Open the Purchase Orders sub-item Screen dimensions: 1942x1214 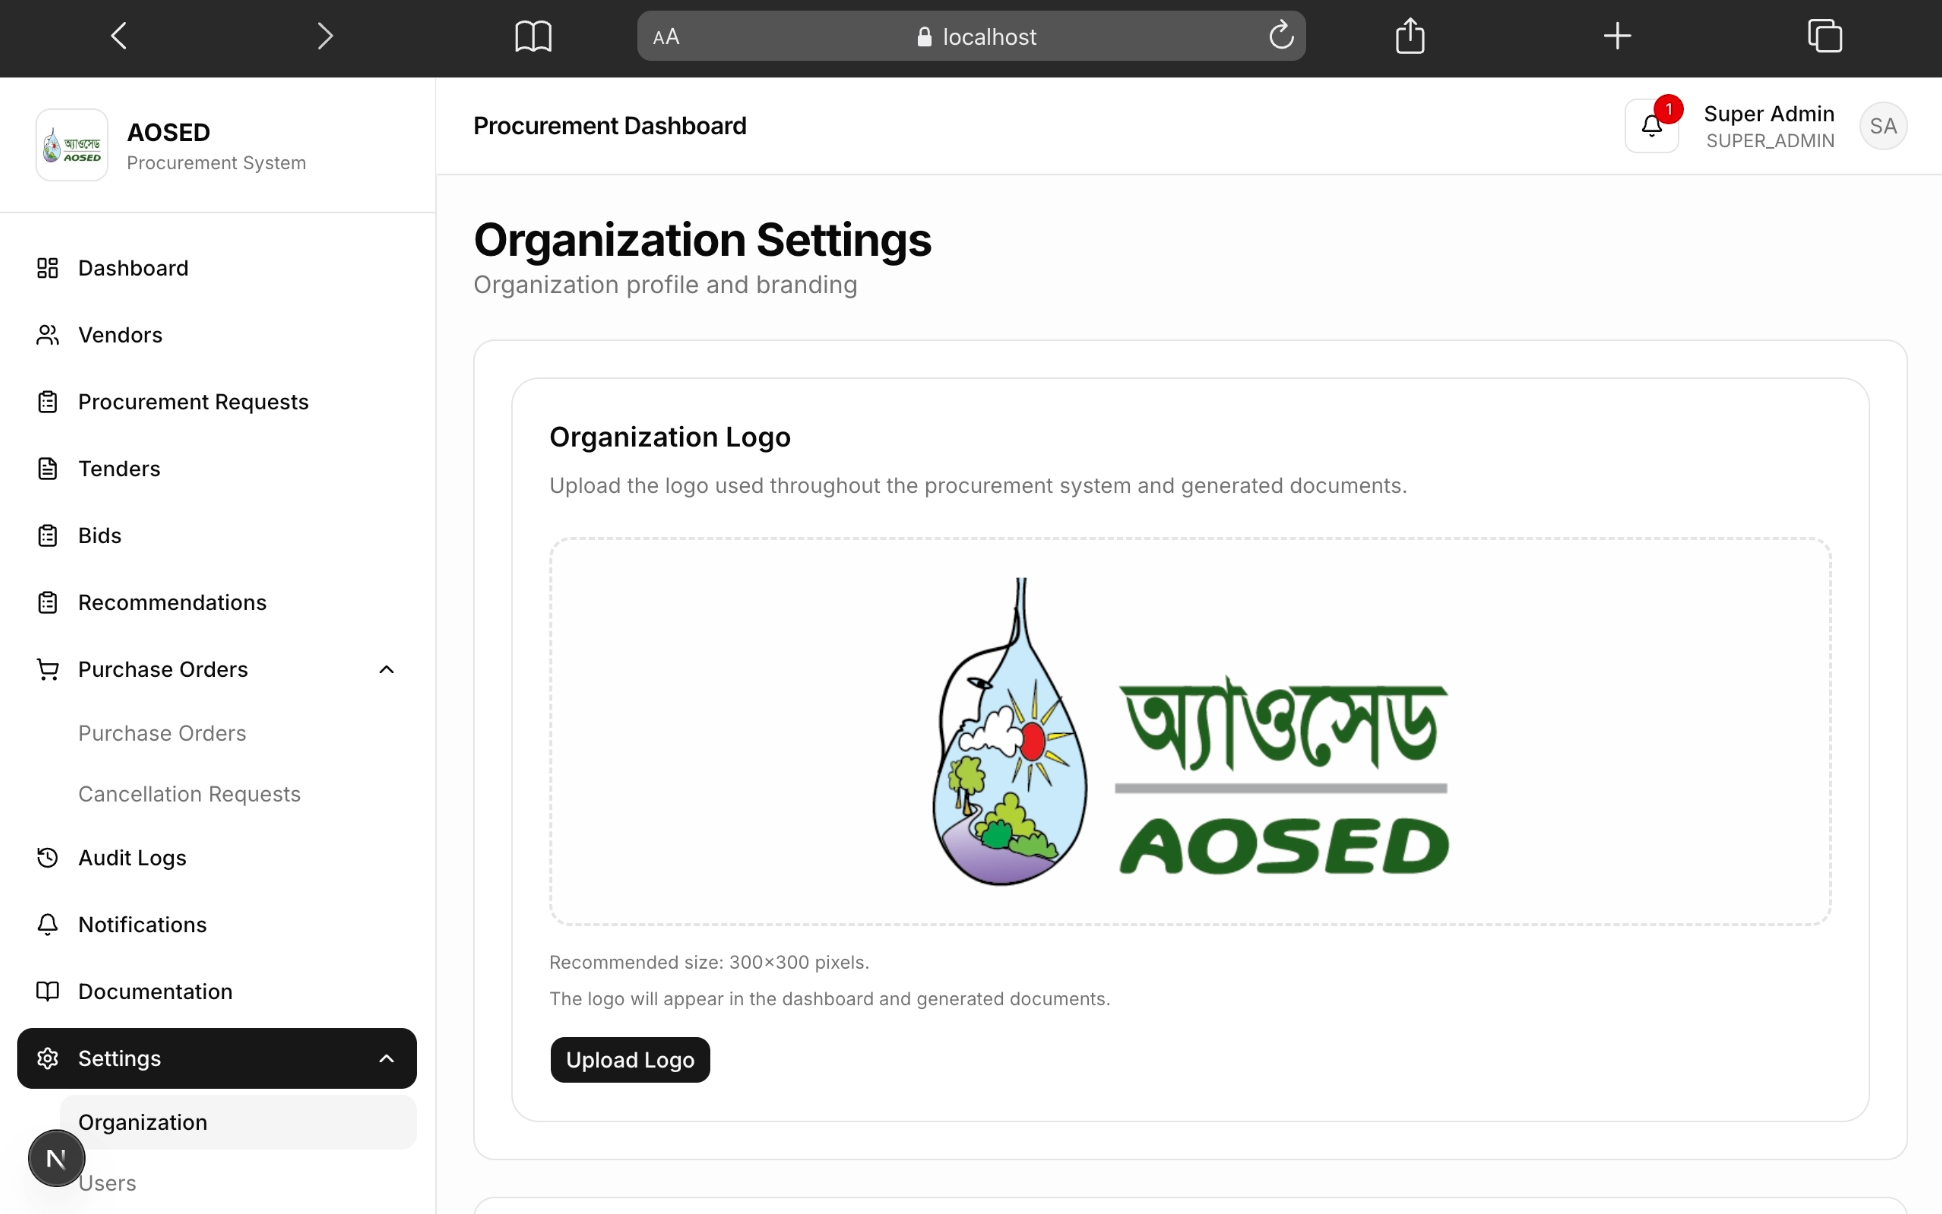tap(238, 733)
